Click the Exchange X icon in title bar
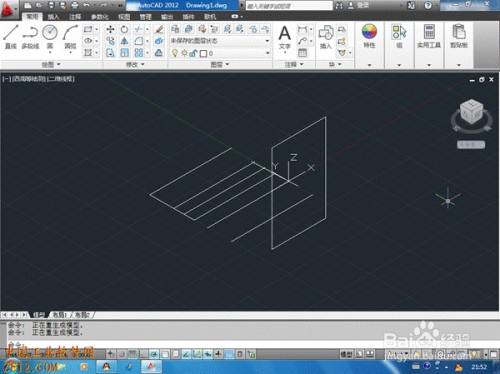This screenshot has height=374, width=500. (x=411, y=5)
